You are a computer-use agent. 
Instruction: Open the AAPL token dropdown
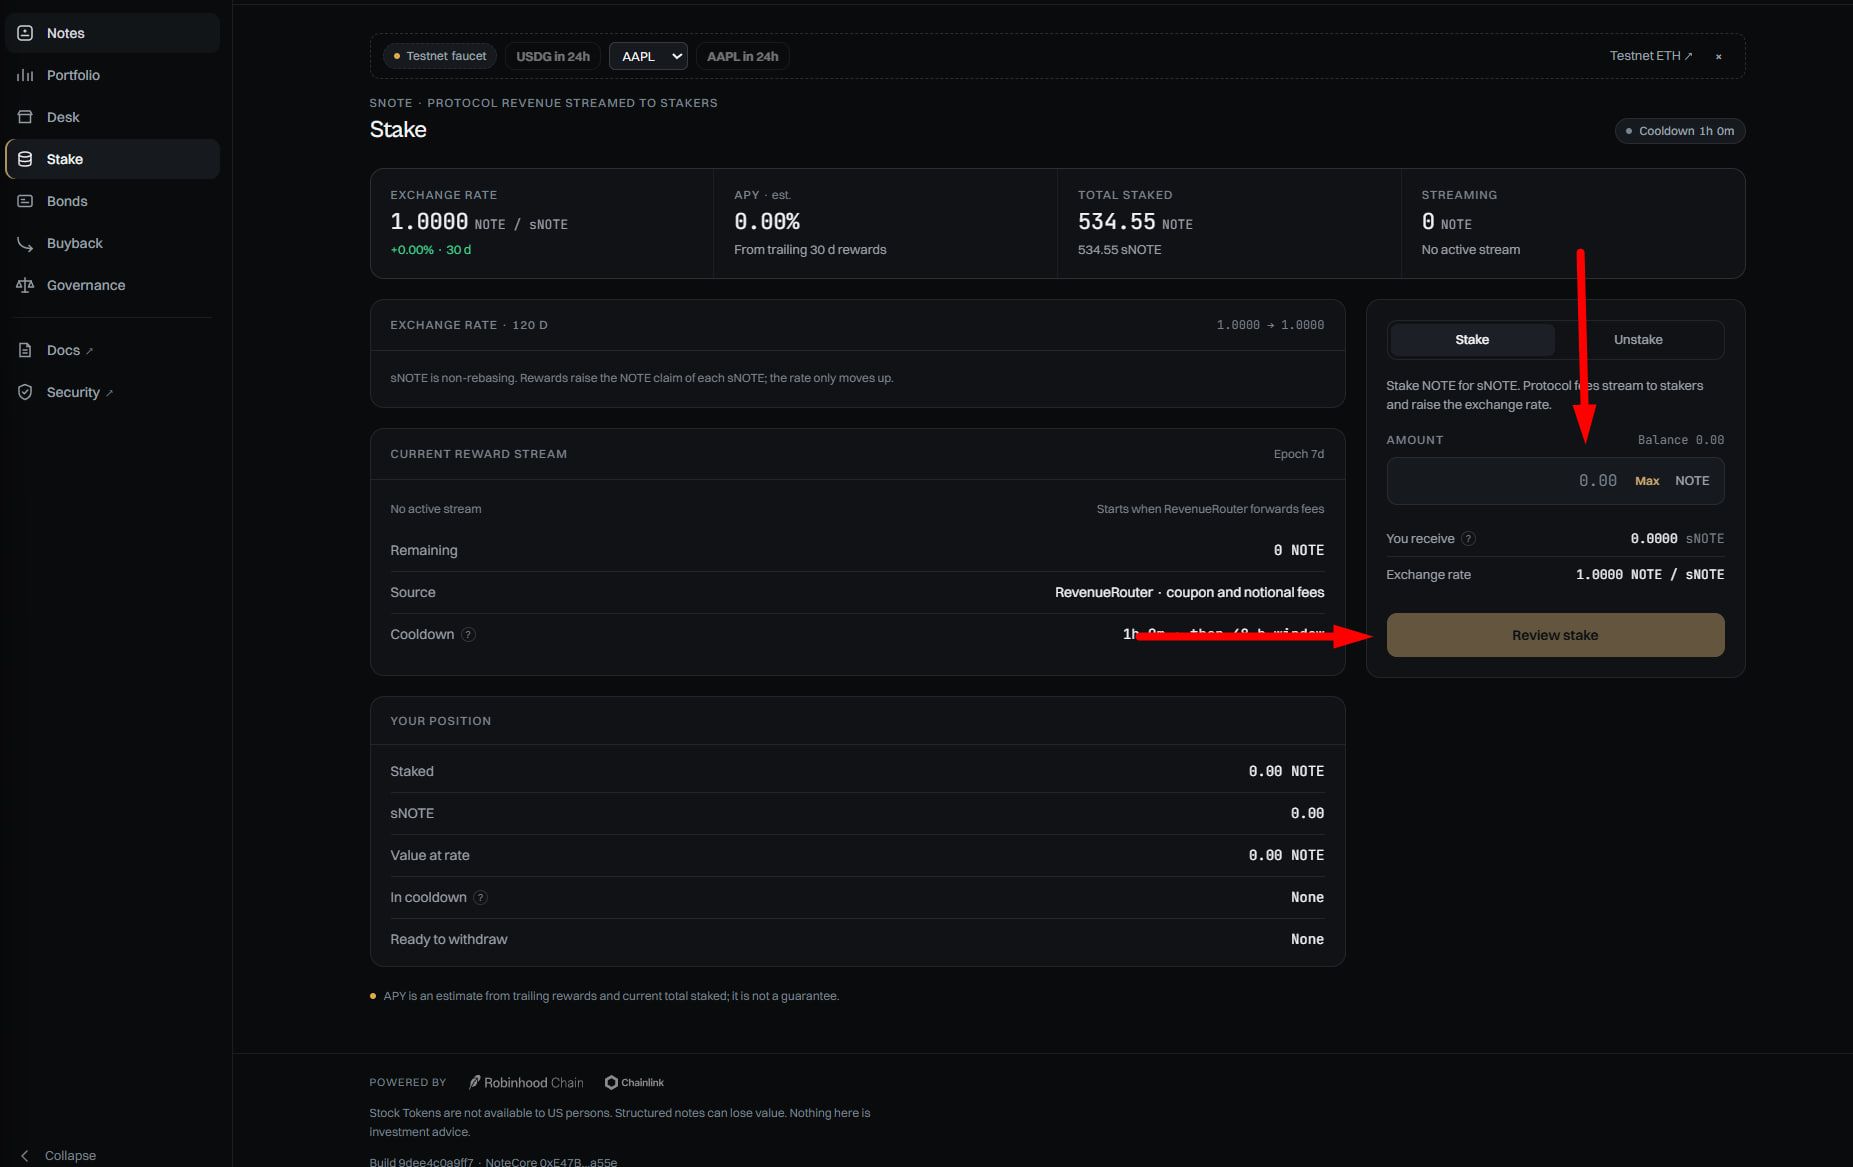coord(648,56)
